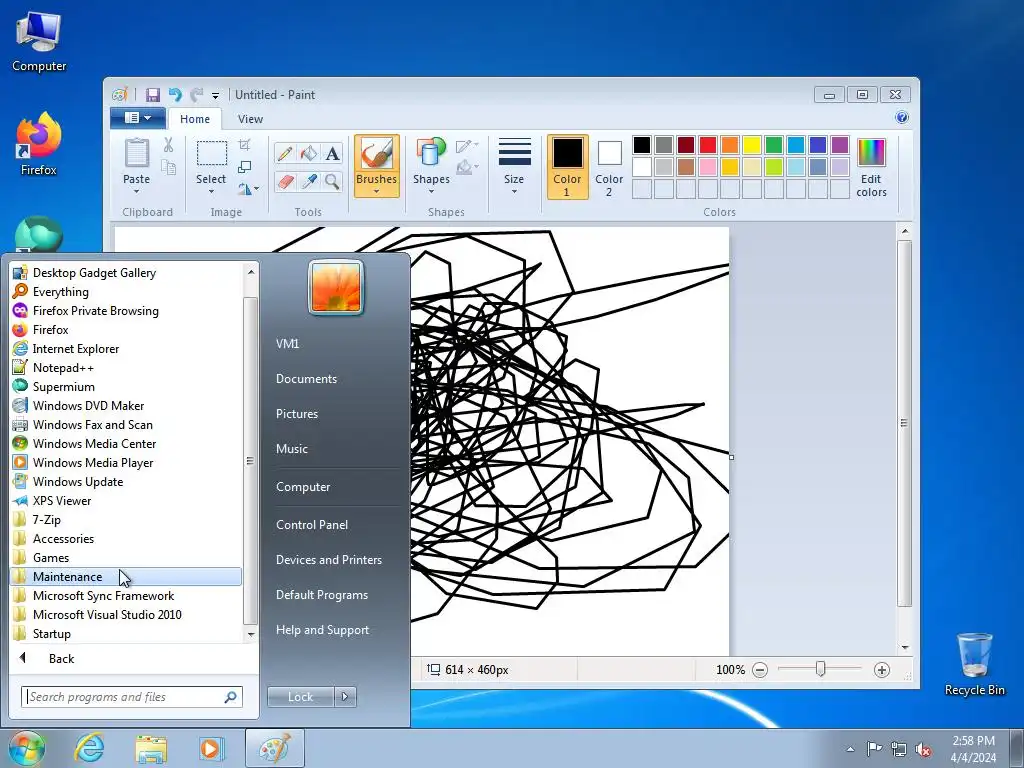Pick the red color swatch
The image size is (1024, 768).
708,144
